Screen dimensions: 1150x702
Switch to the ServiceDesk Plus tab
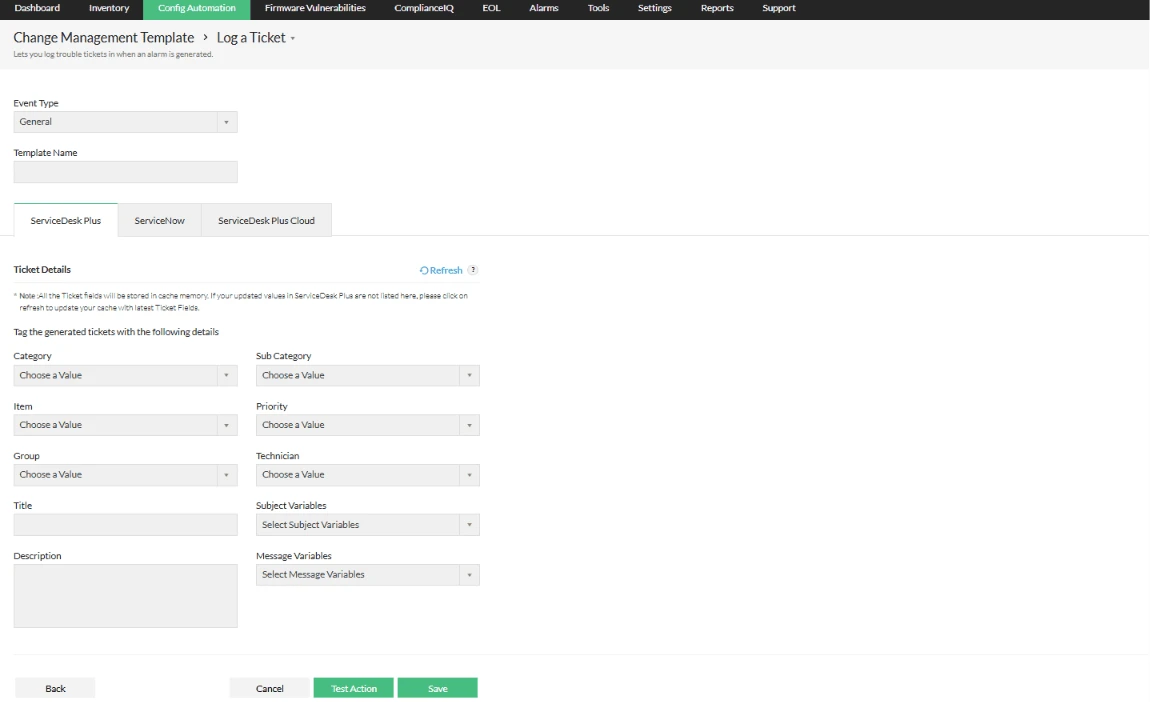[x=66, y=220]
